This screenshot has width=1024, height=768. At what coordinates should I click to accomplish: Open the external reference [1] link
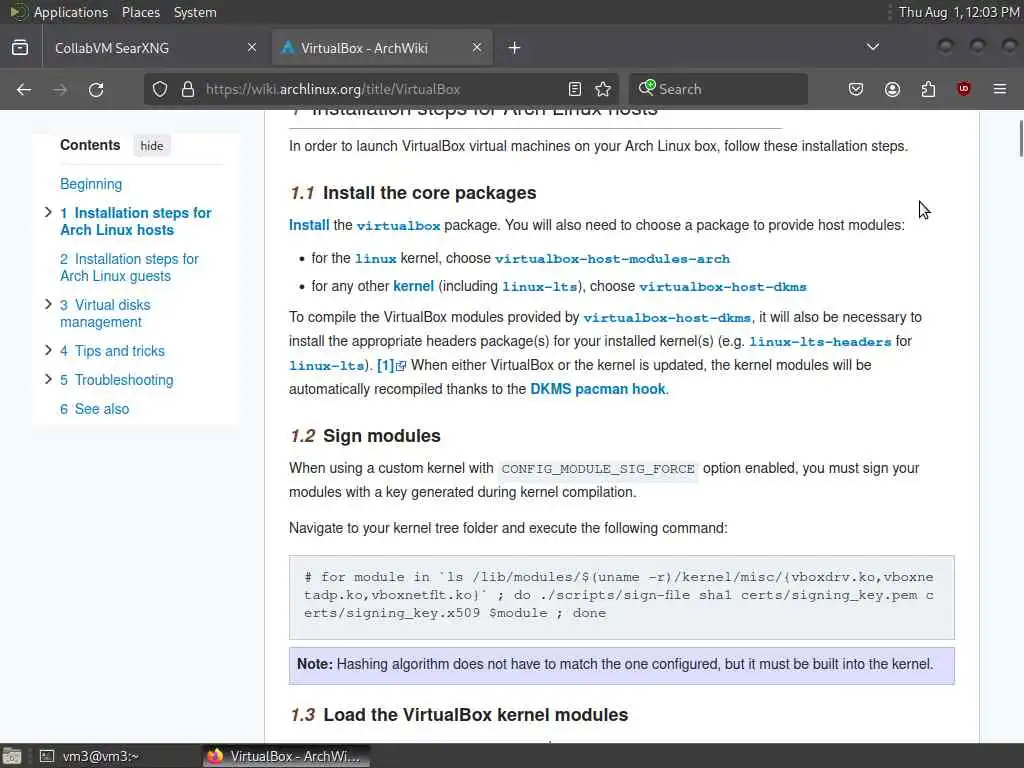[x=391, y=365]
